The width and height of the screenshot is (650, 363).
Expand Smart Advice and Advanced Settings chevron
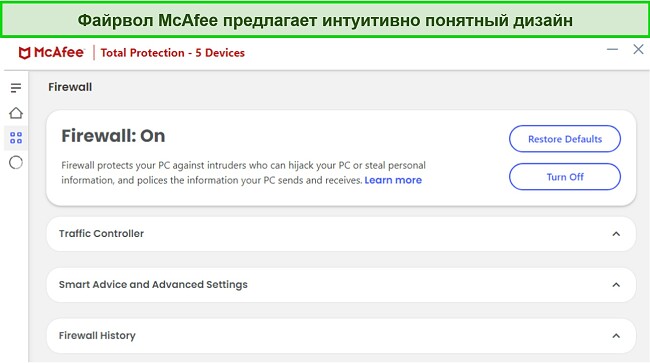(616, 285)
